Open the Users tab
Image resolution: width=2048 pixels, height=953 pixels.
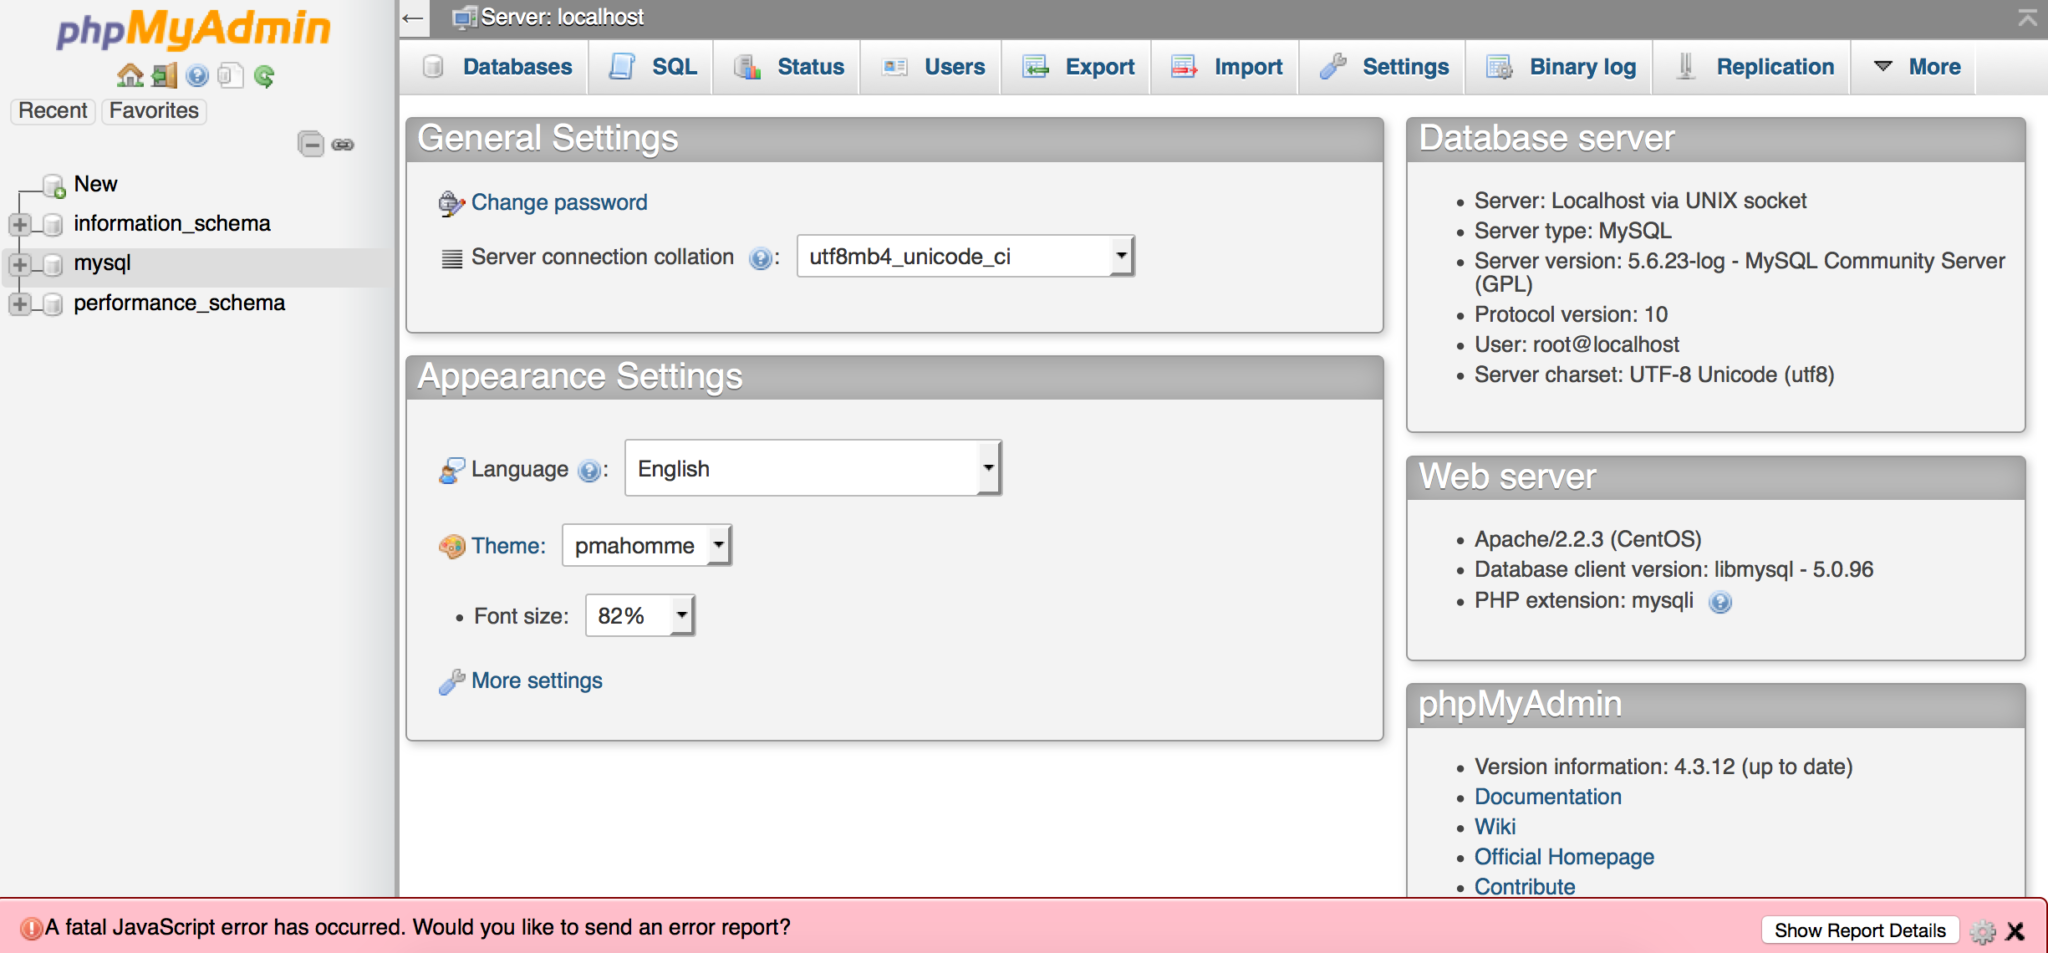[932, 67]
